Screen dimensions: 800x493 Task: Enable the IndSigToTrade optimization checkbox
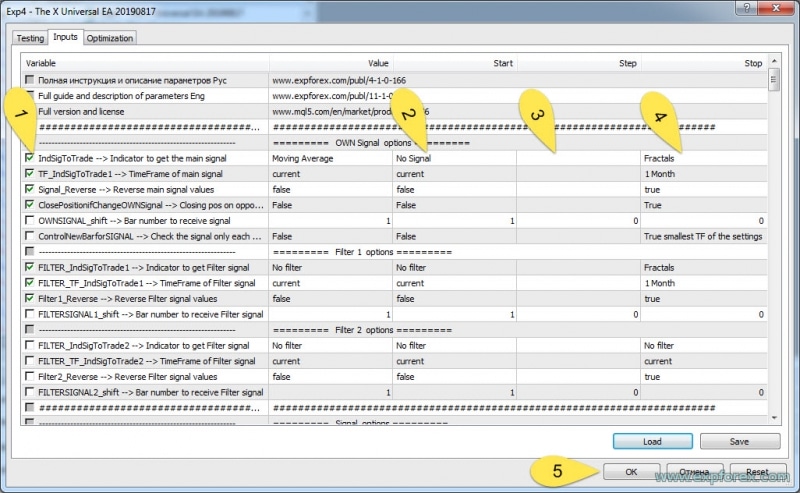(31, 158)
